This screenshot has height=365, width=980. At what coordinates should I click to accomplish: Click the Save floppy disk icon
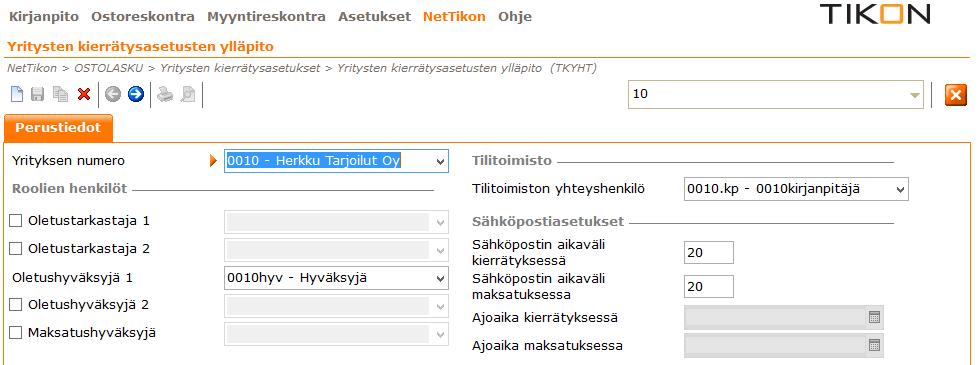pos(38,94)
